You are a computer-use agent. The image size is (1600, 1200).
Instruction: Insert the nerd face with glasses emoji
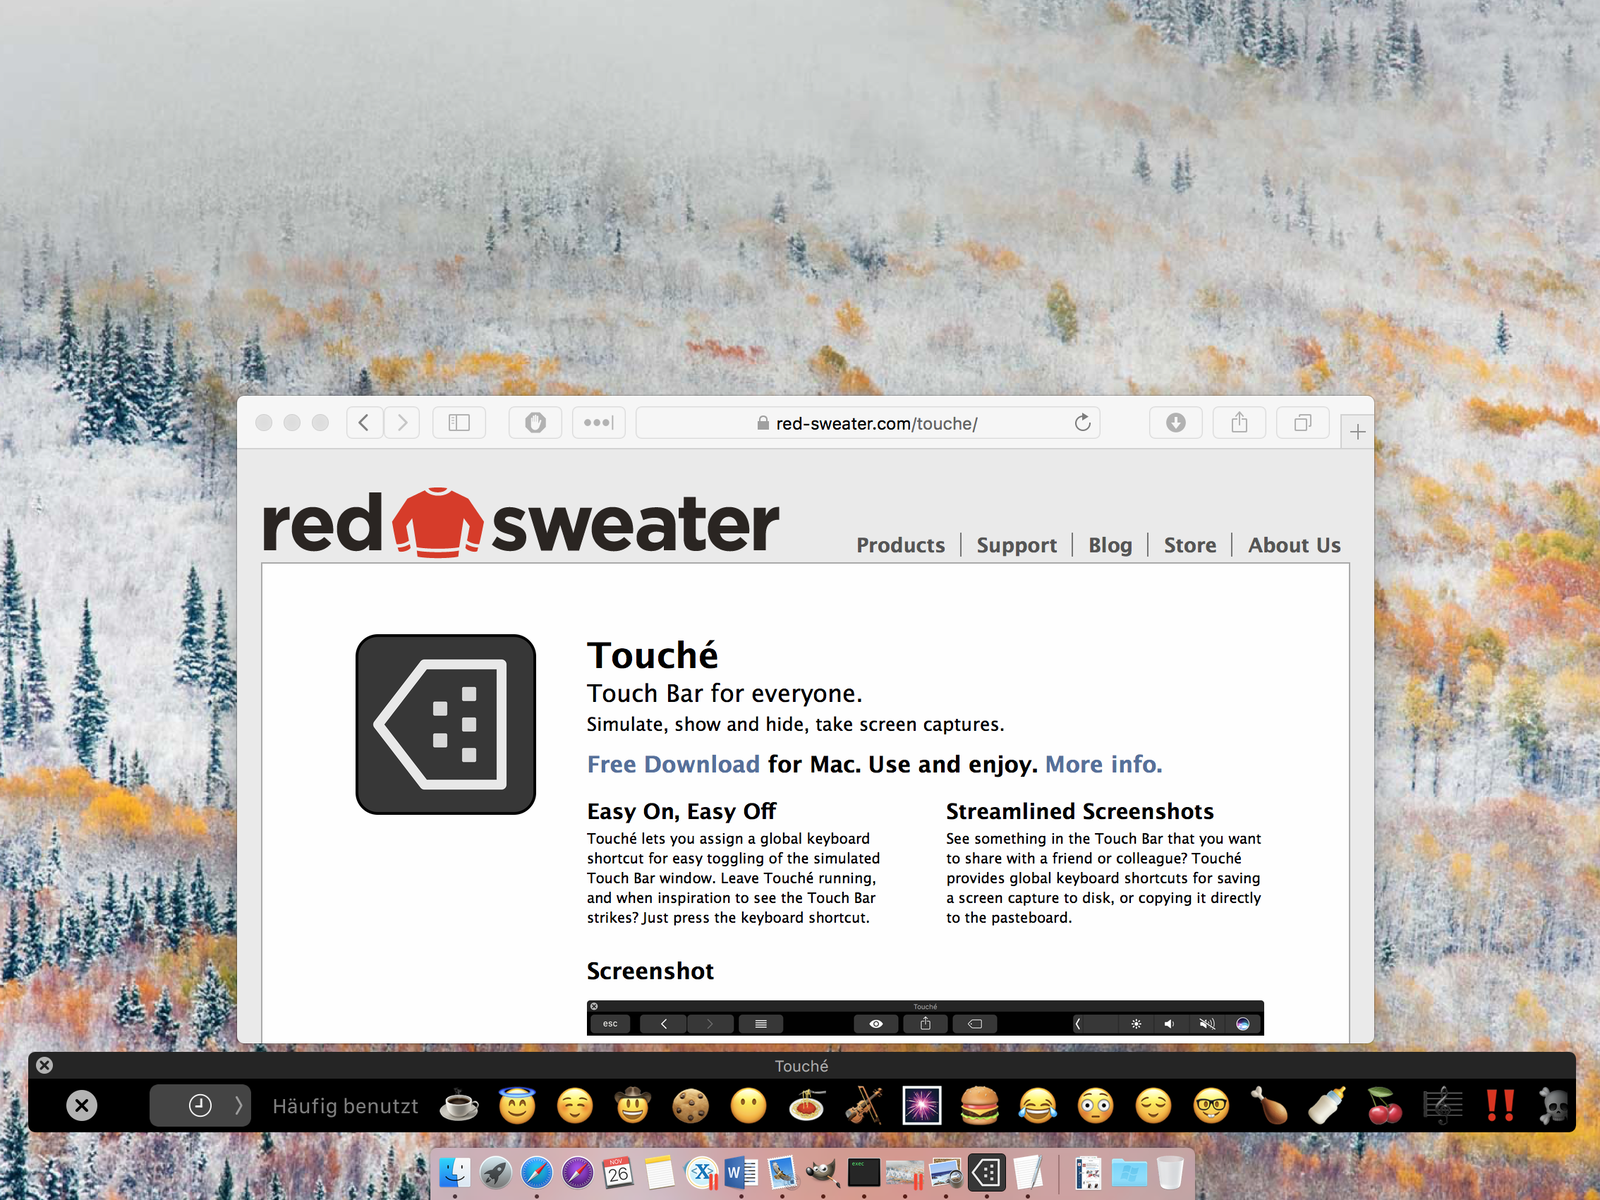click(1211, 1106)
